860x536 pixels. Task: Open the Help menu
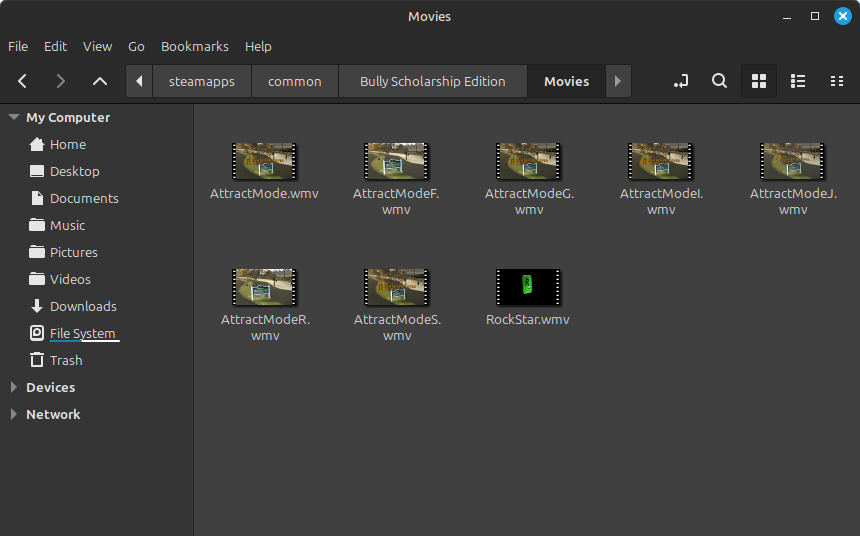point(258,47)
